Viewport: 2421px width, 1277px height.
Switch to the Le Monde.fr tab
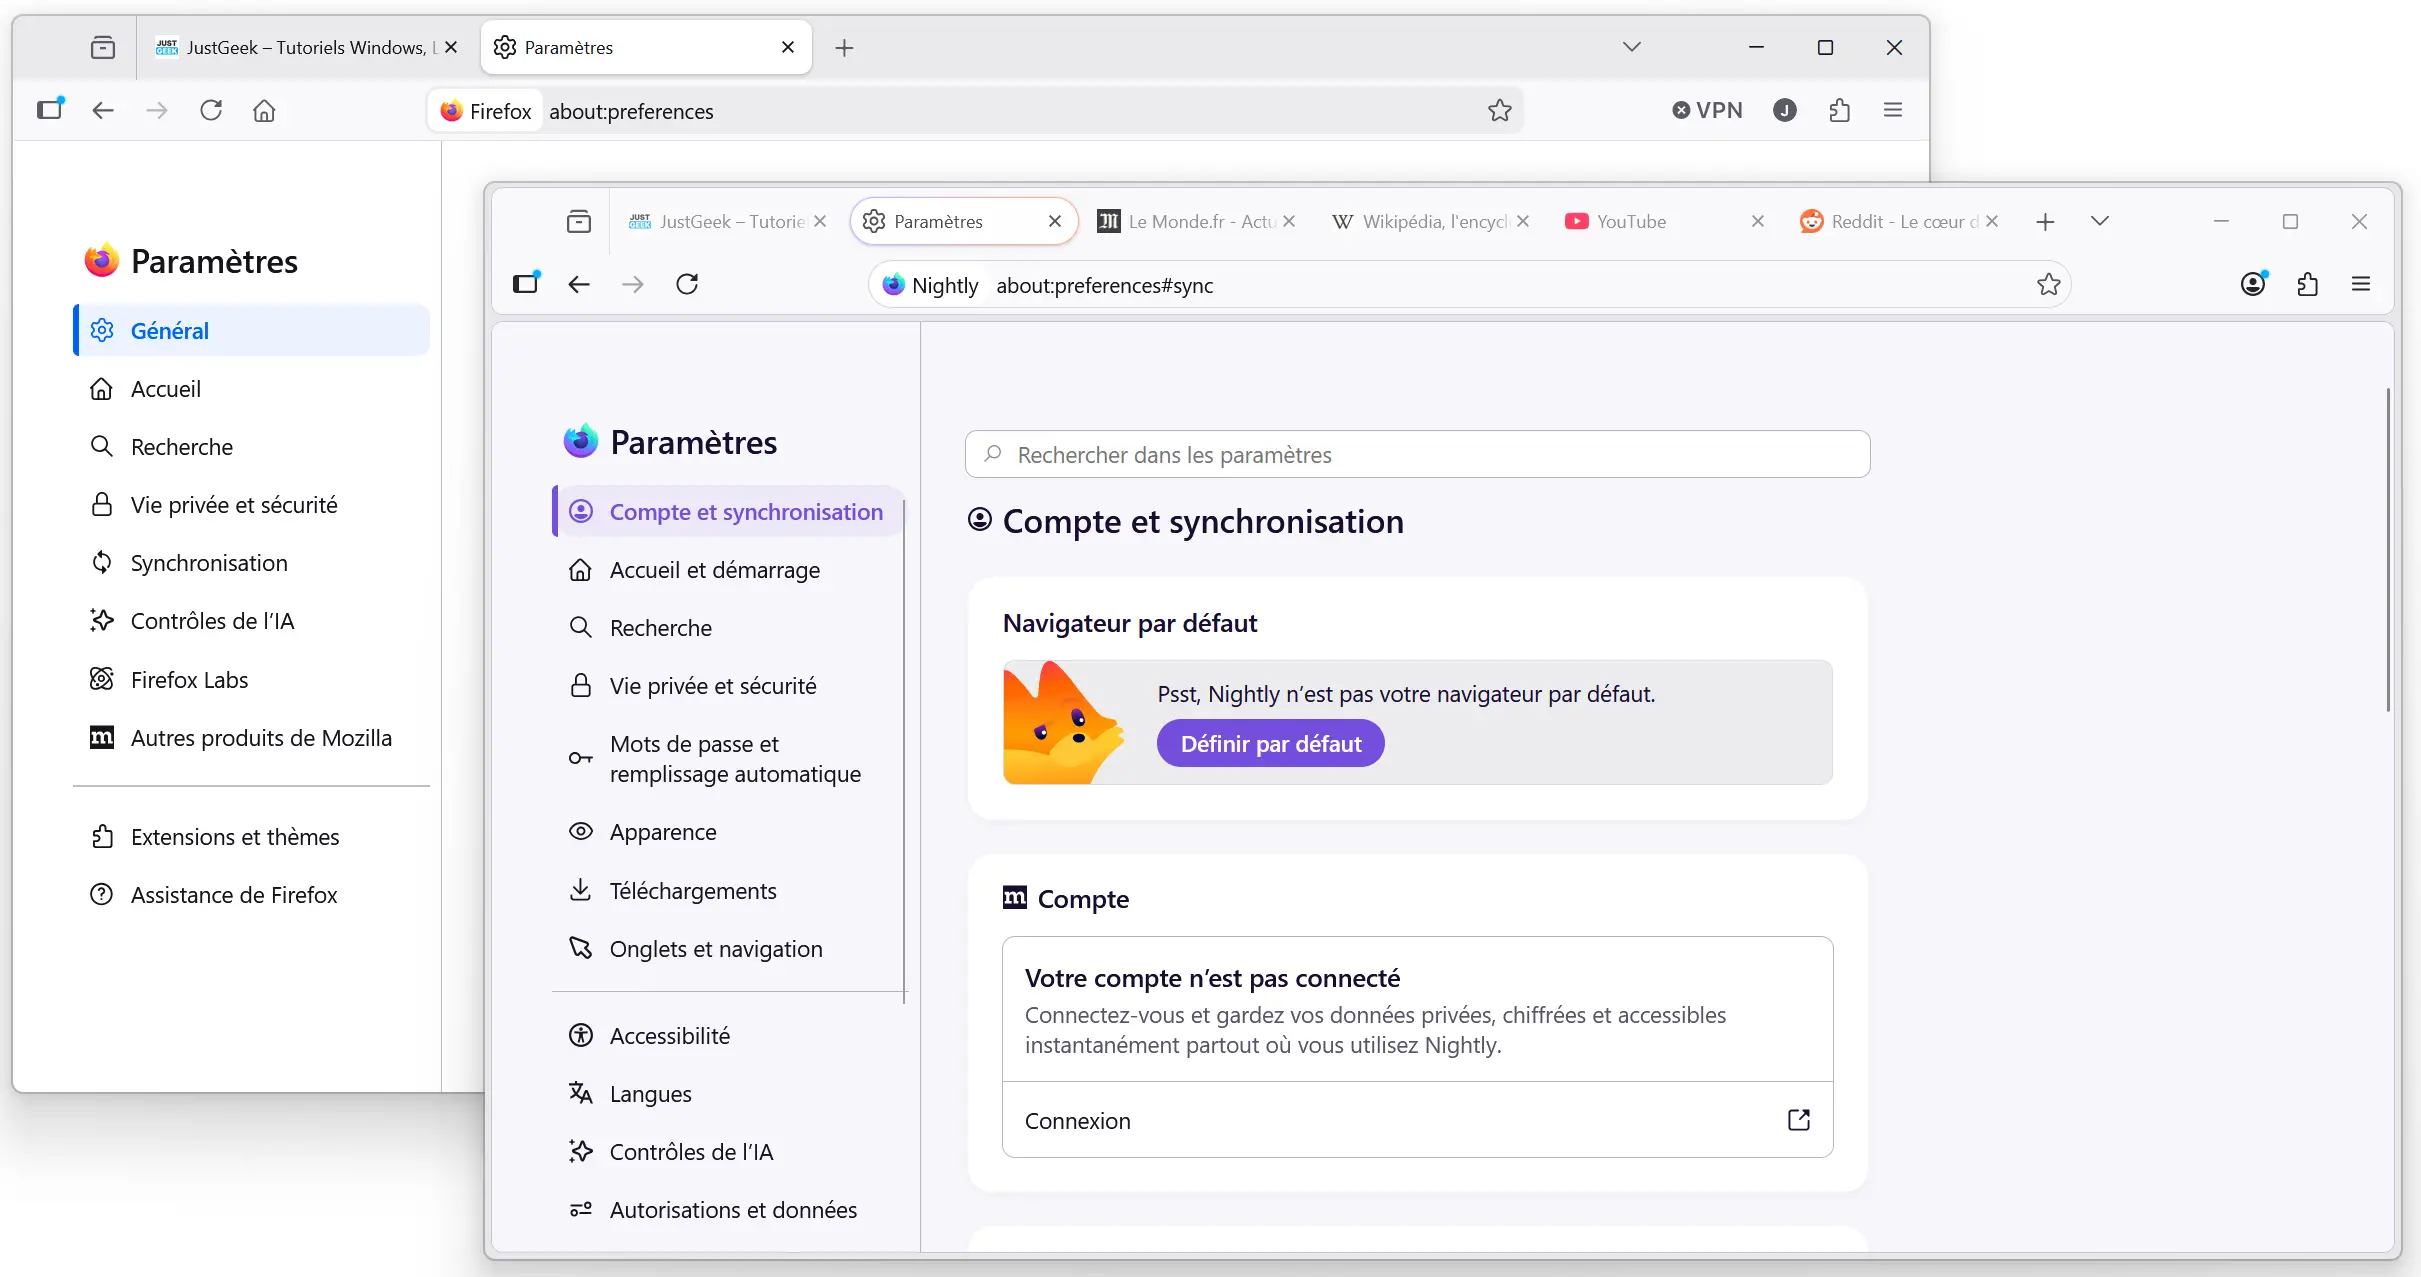(x=1197, y=221)
